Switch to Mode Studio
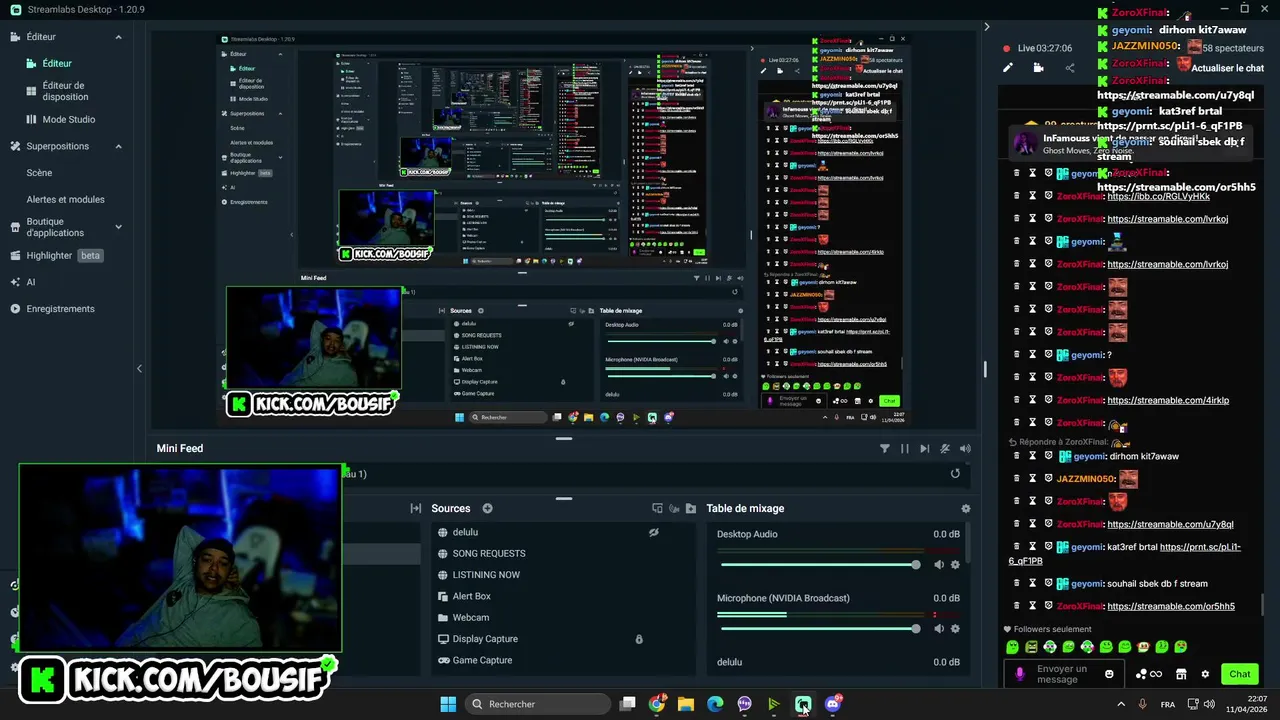Image resolution: width=1280 pixels, height=720 pixels. pyautogui.click(x=68, y=119)
